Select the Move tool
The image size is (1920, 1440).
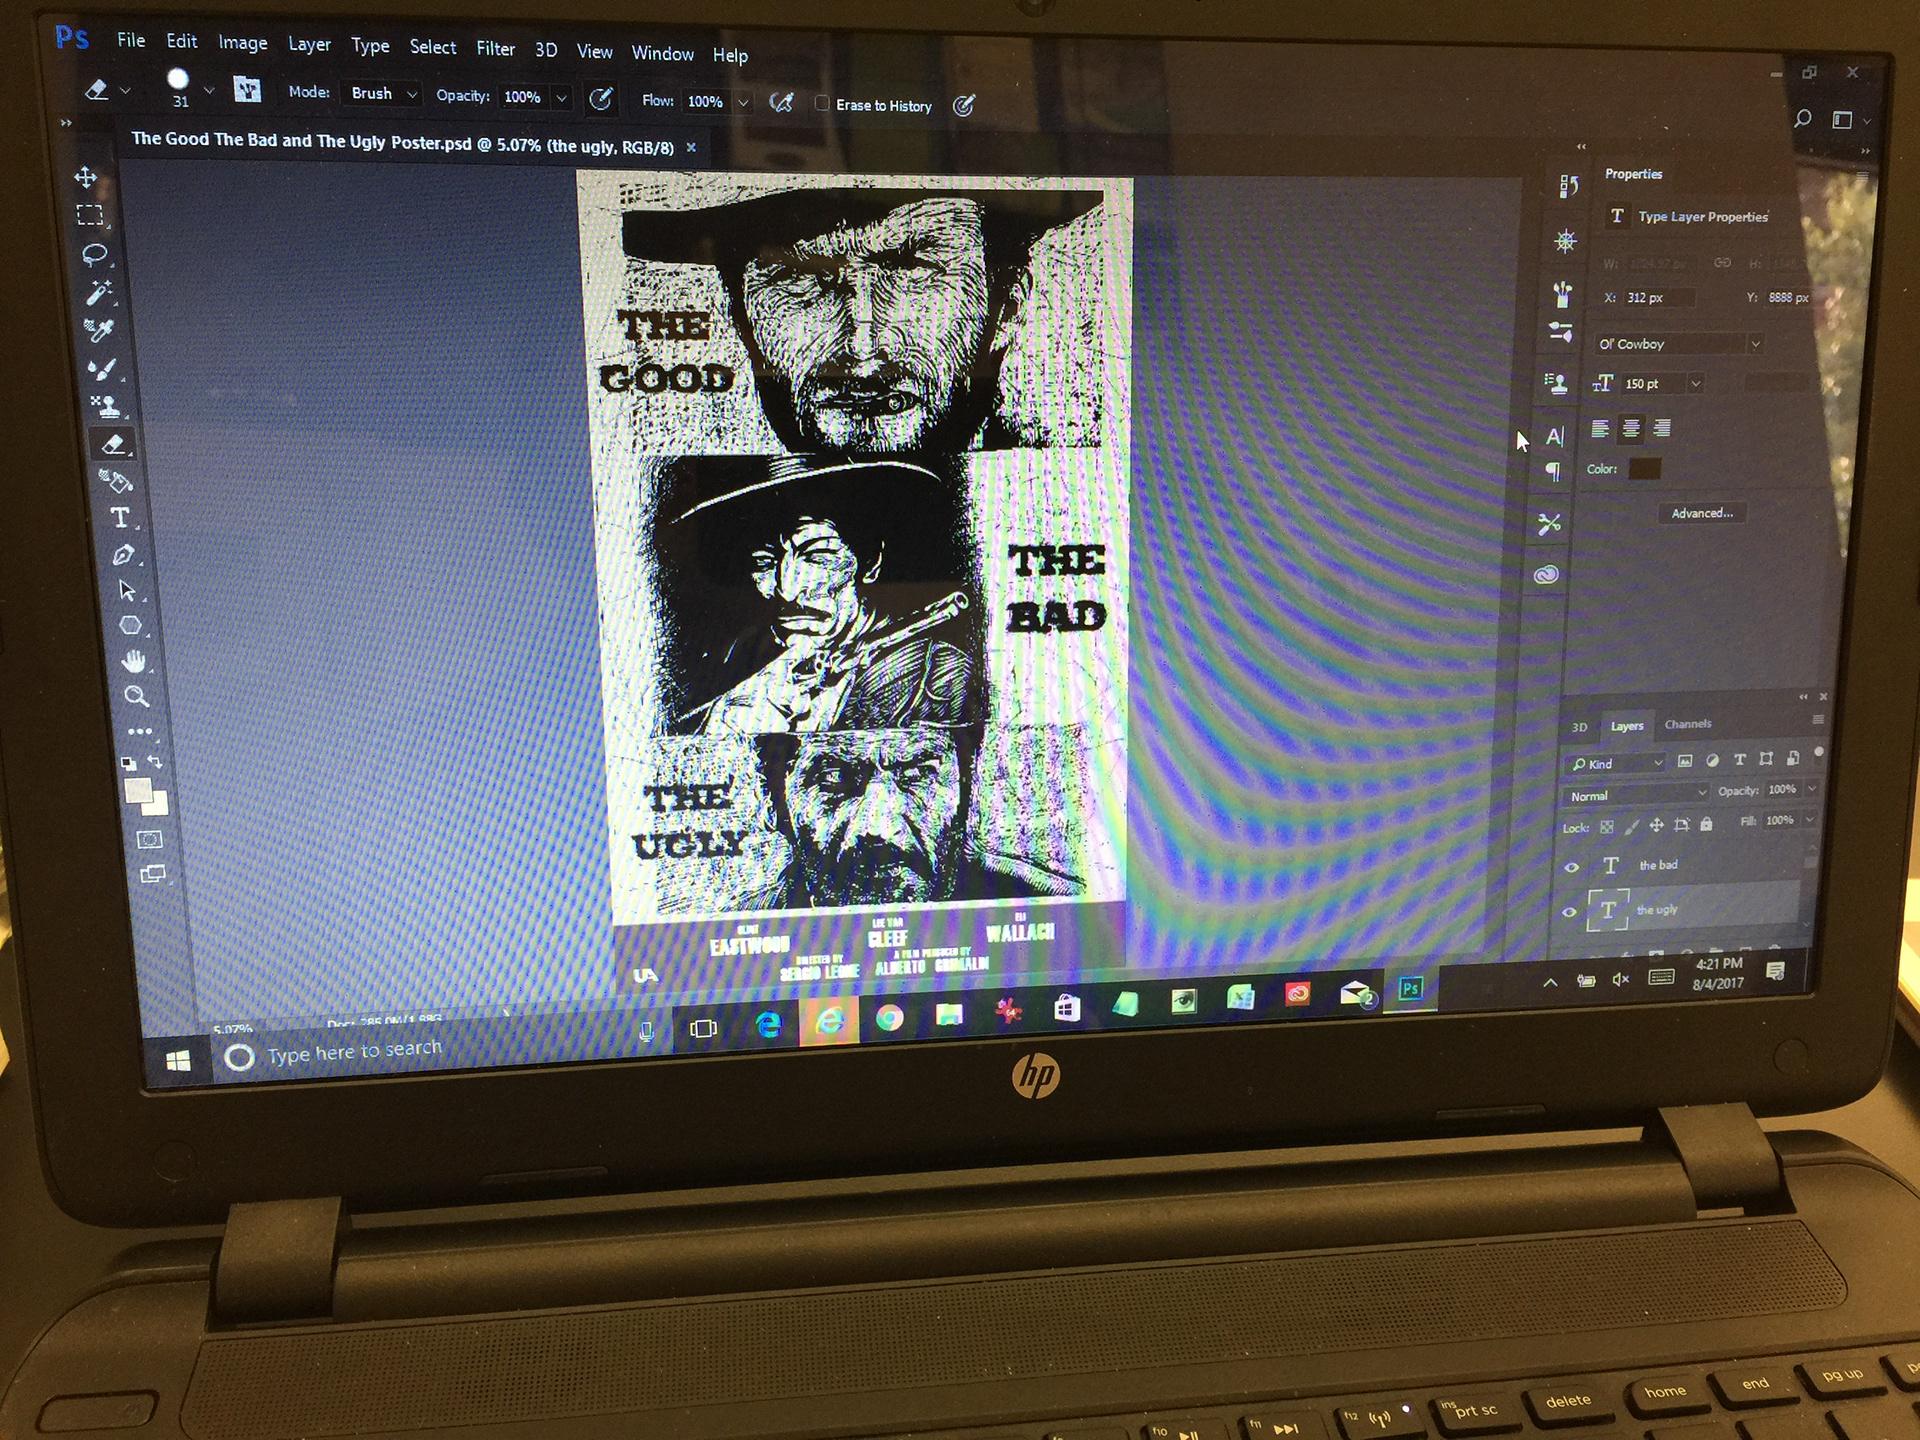pos(86,178)
